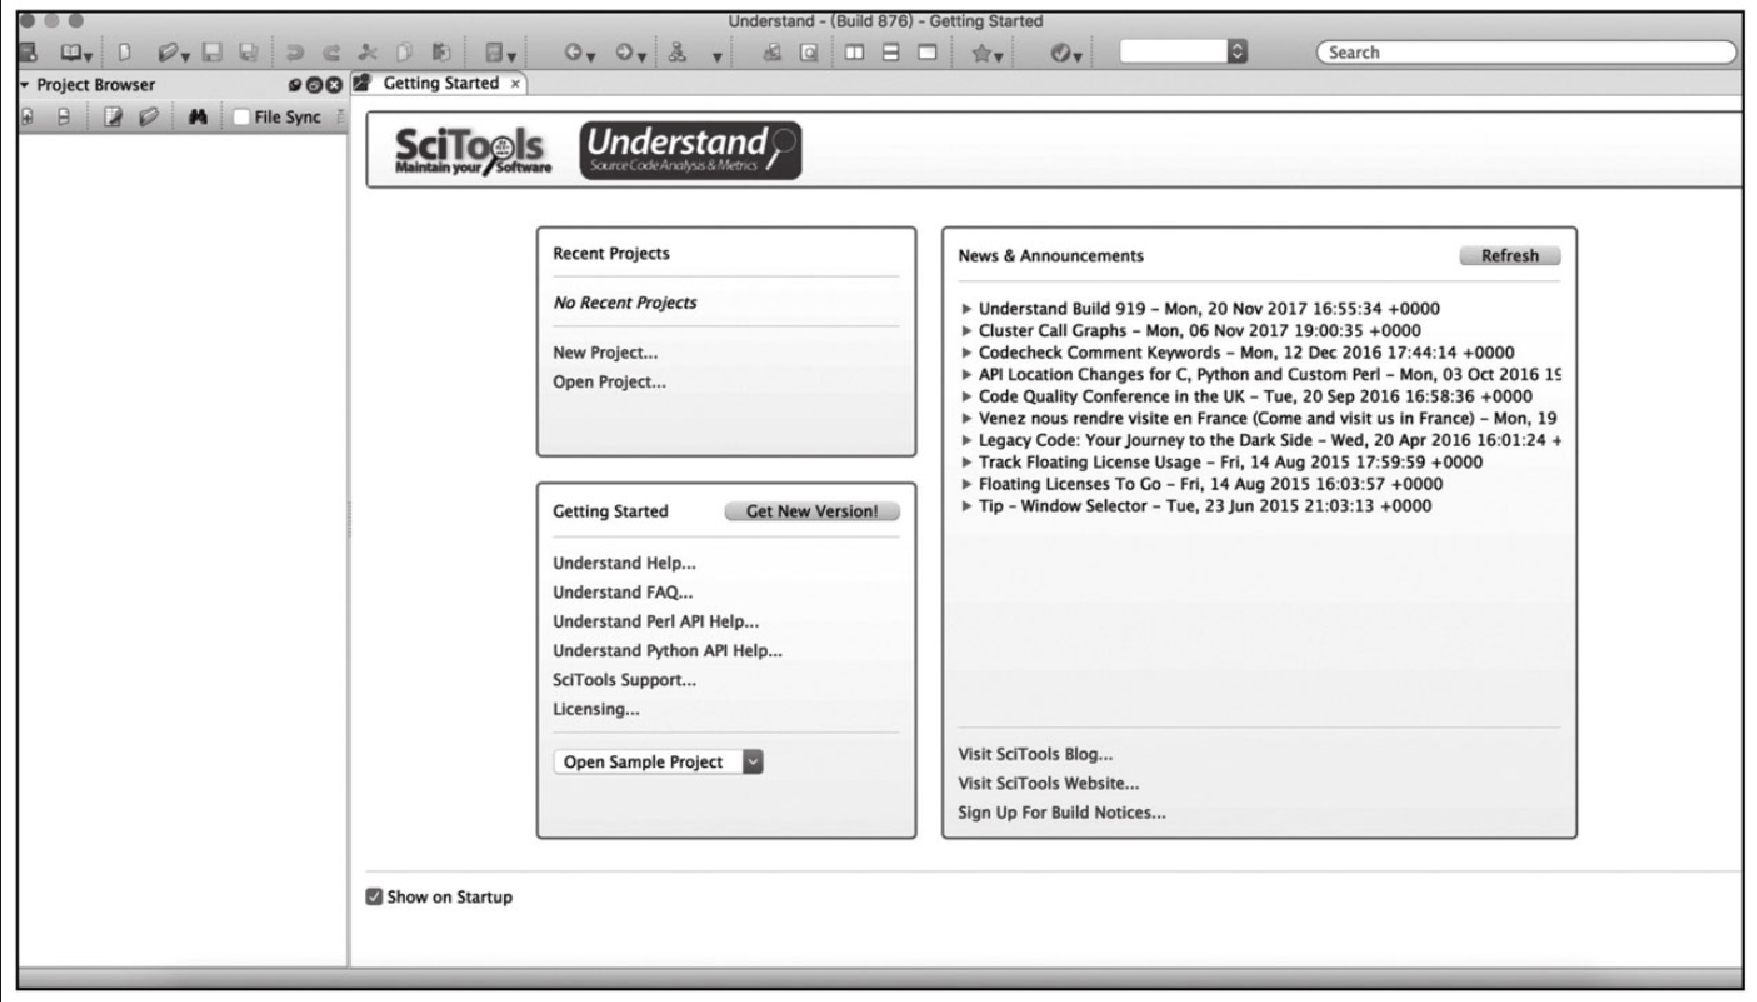Click the Cut scissors icon

point(368,53)
